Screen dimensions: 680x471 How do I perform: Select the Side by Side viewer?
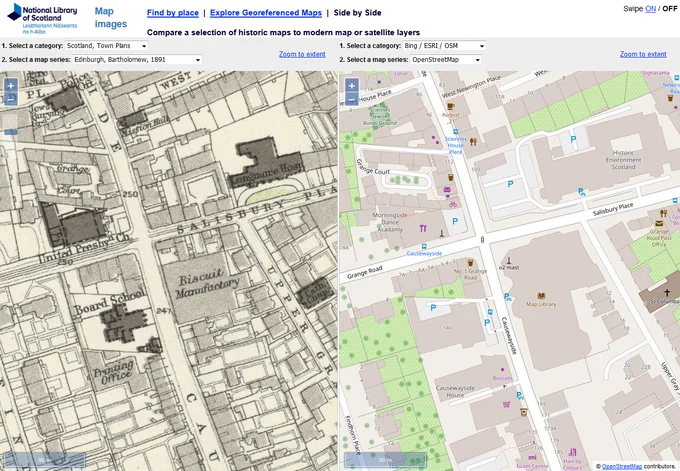click(x=357, y=13)
